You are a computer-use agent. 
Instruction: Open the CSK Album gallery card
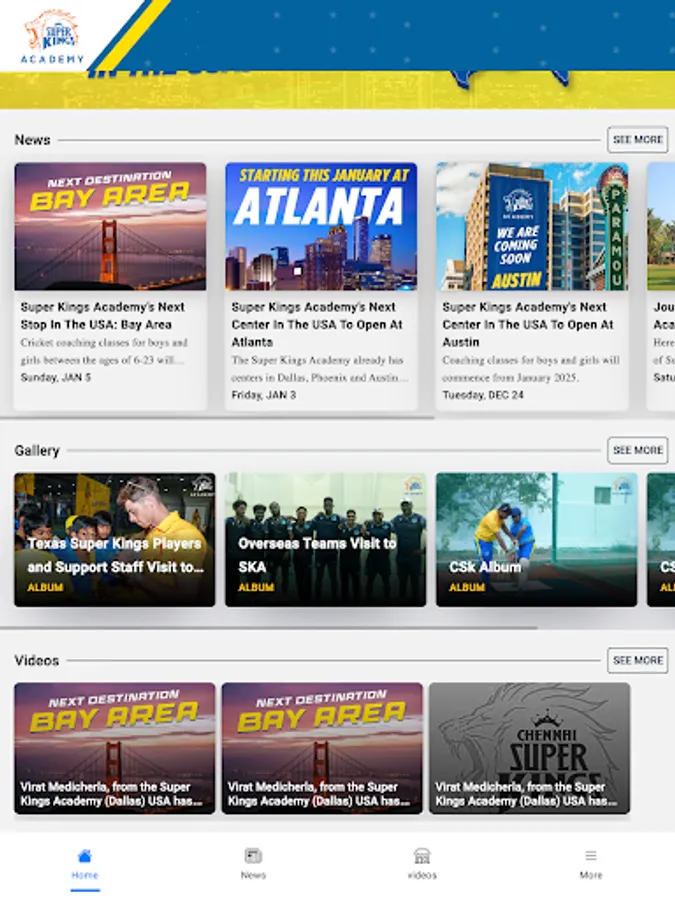537,540
